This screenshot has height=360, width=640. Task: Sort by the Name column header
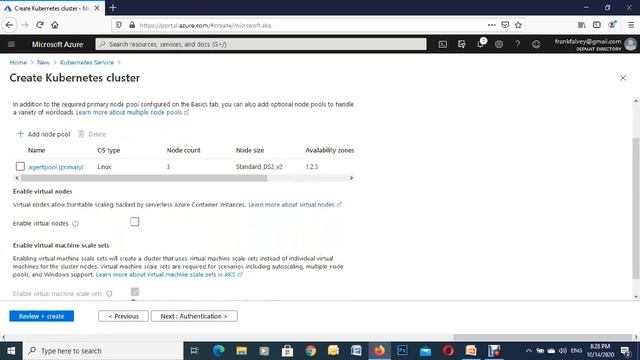(x=36, y=150)
